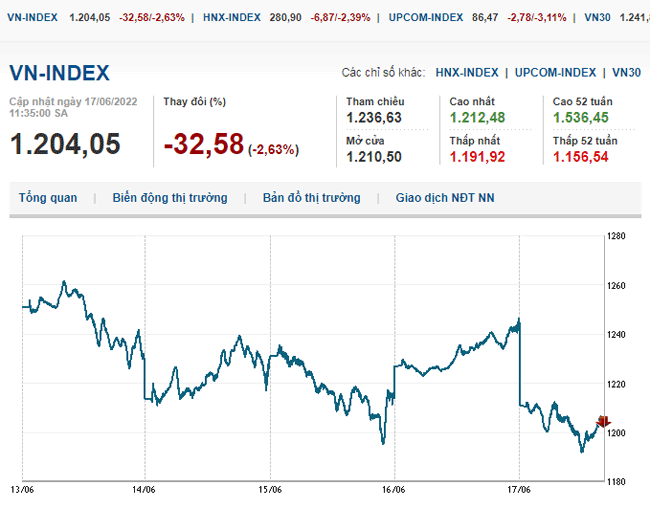Select the 14/06 date label on chart axis
This screenshot has height=508, width=650.
pos(145,490)
